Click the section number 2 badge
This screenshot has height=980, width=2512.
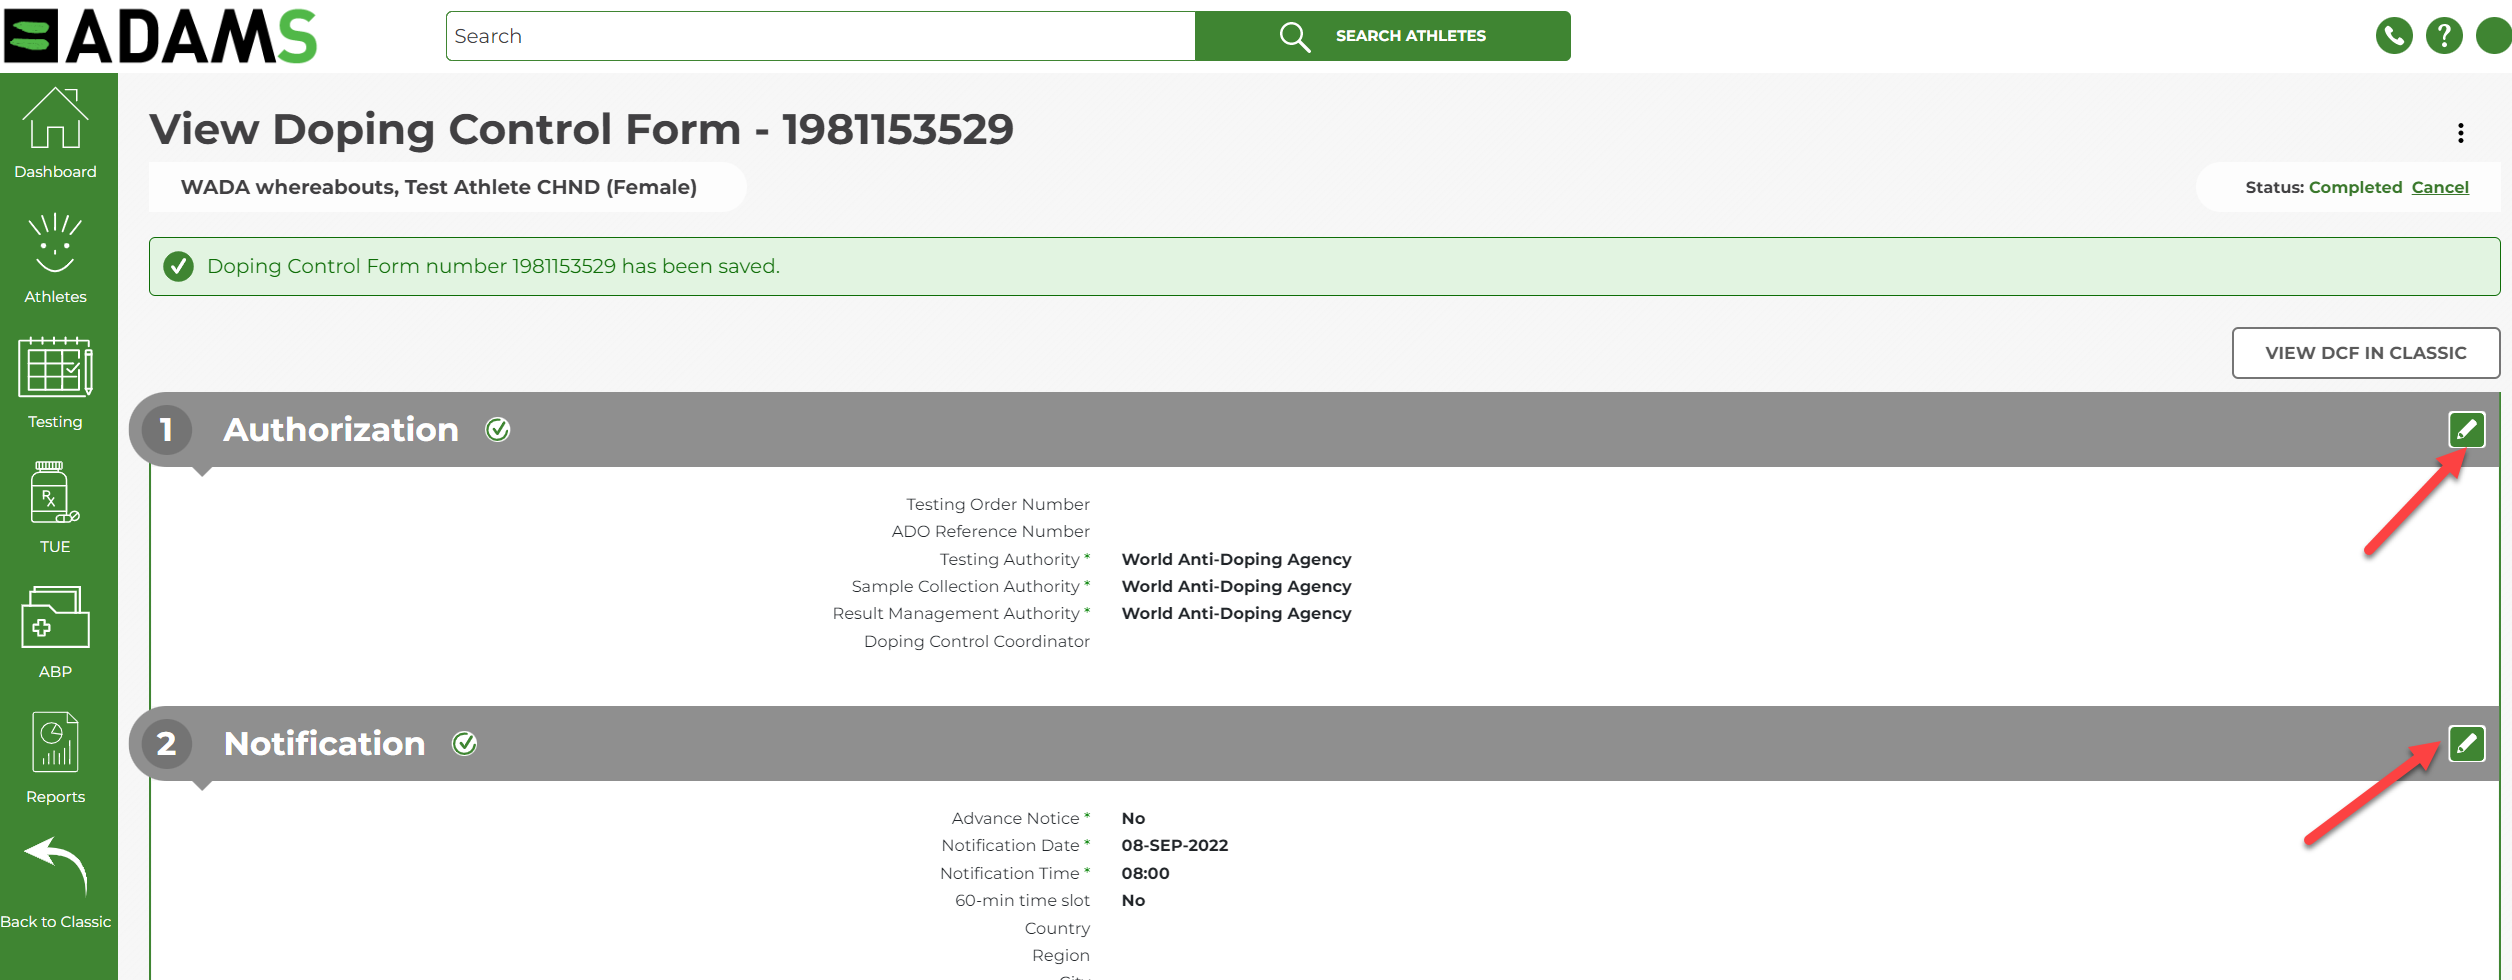[167, 744]
